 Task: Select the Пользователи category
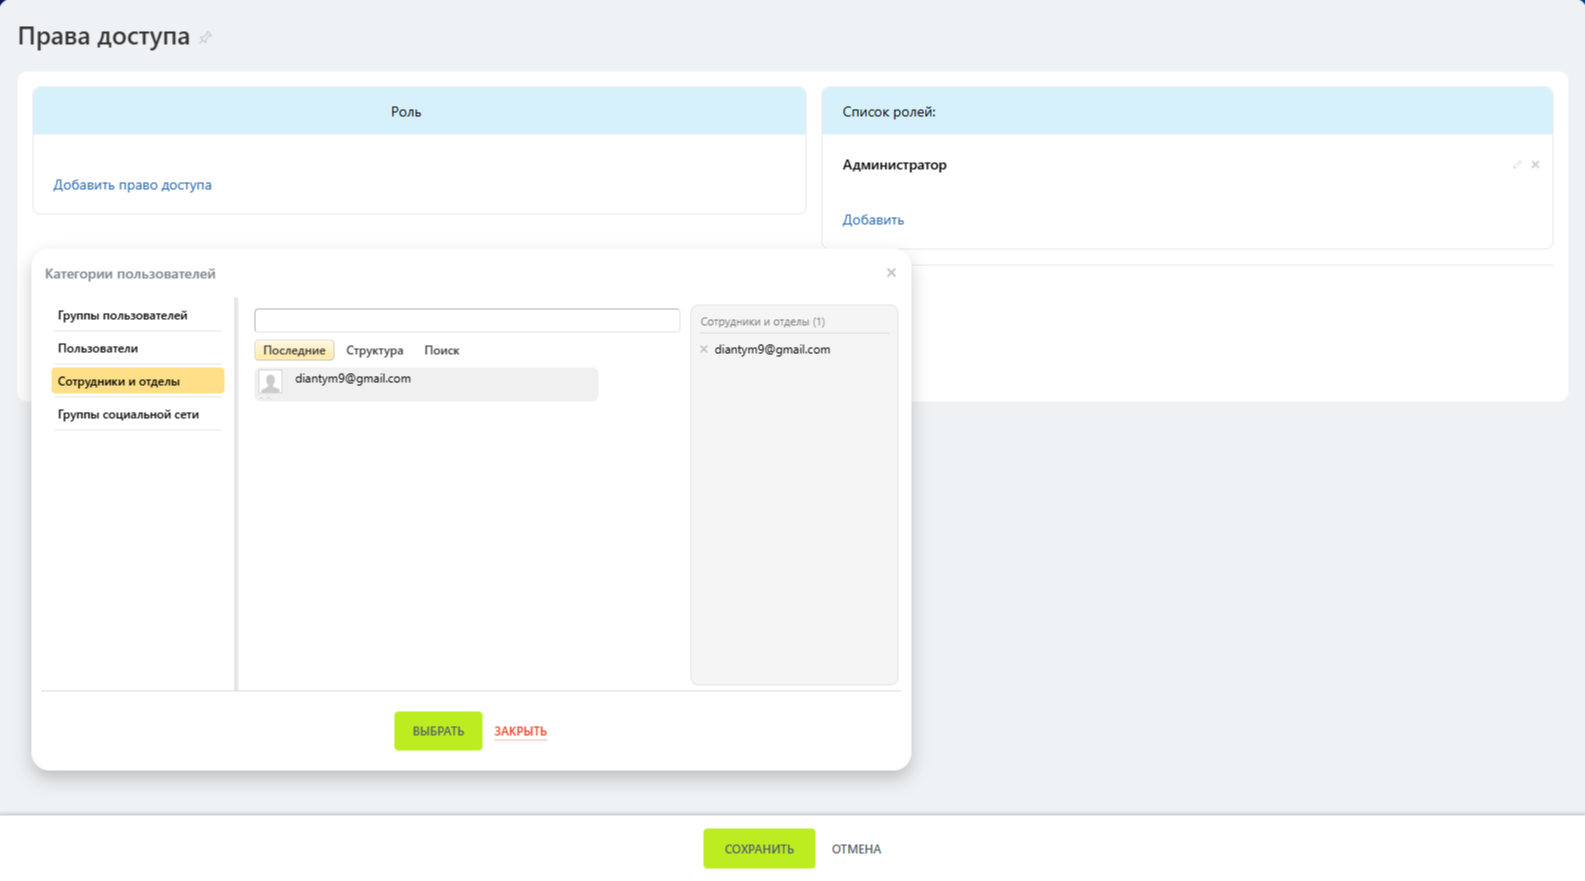click(x=98, y=349)
